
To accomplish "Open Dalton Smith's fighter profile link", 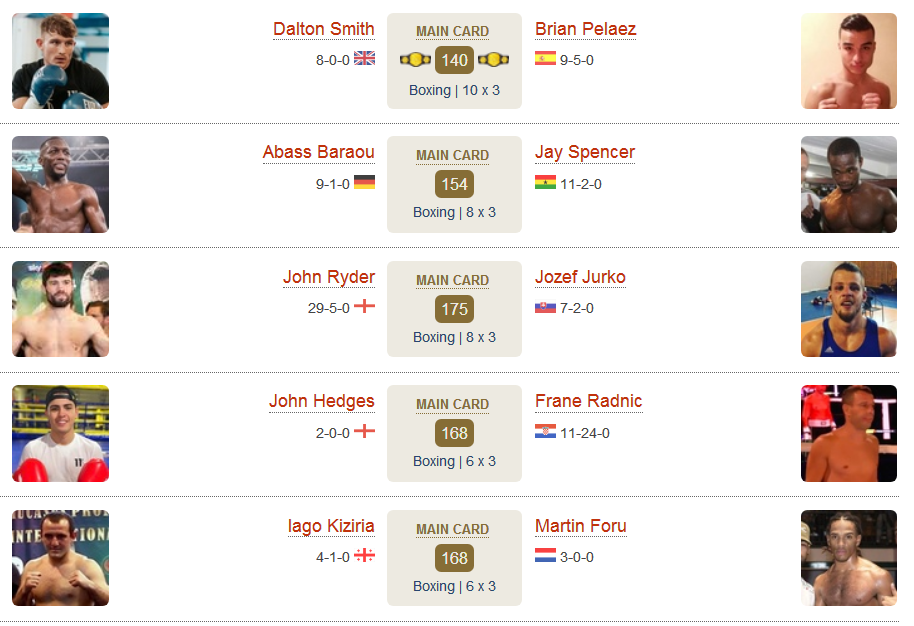I will [324, 29].
